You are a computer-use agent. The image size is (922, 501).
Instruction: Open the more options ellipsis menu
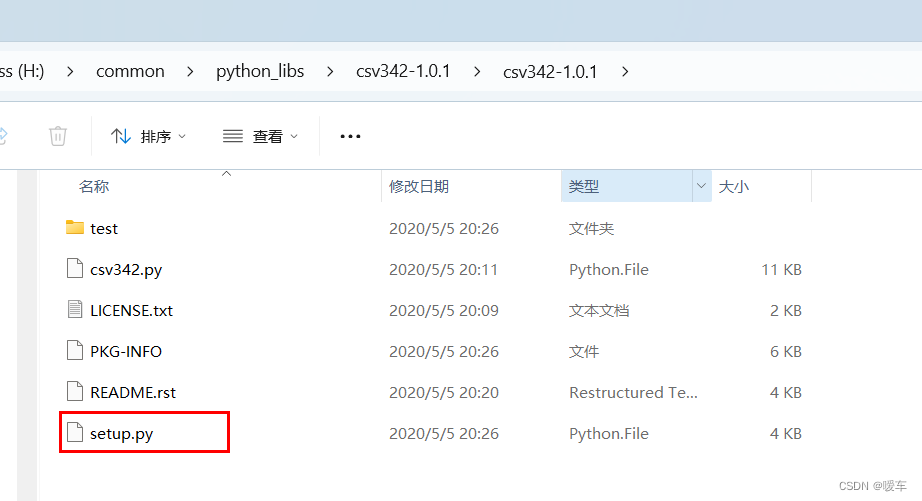[350, 136]
